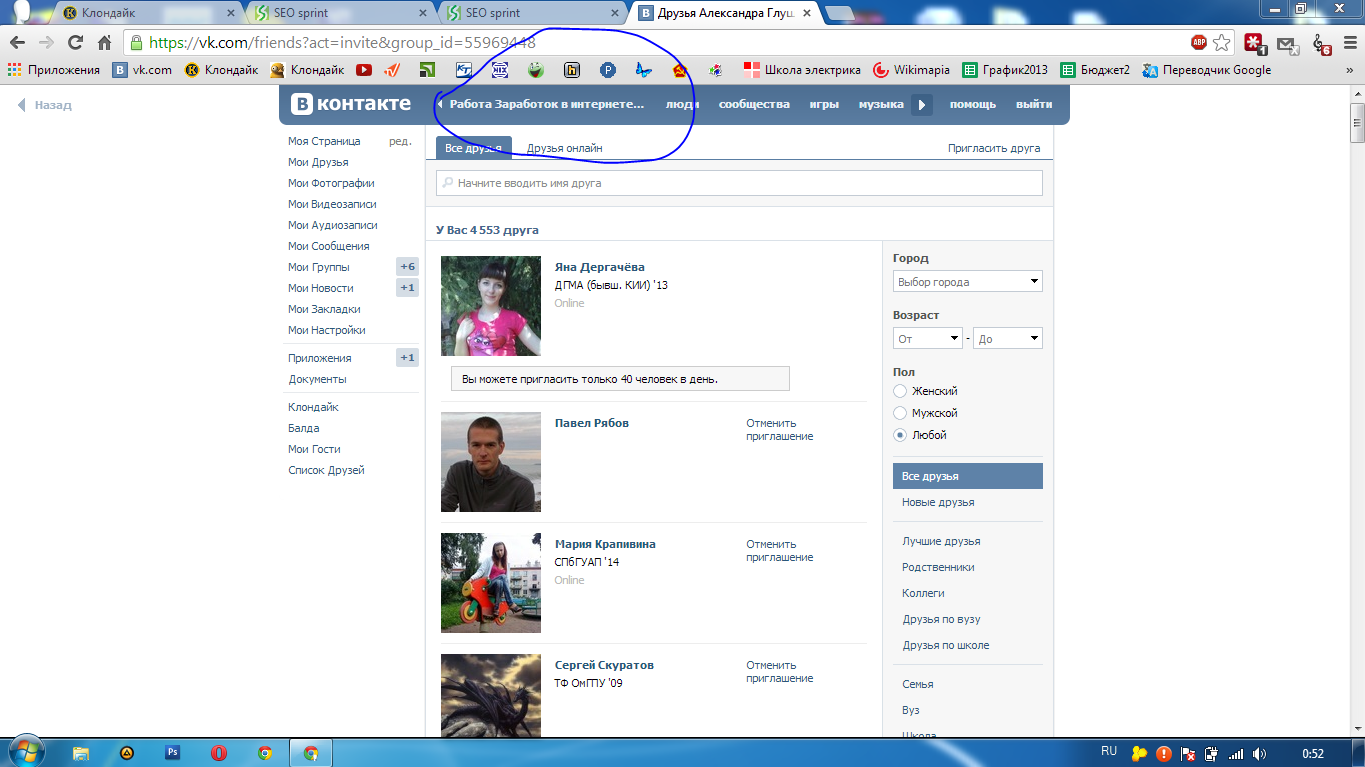Image resolution: width=1365 pixels, height=767 pixels.
Task: Click помощь in the header
Action: [x=973, y=104]
